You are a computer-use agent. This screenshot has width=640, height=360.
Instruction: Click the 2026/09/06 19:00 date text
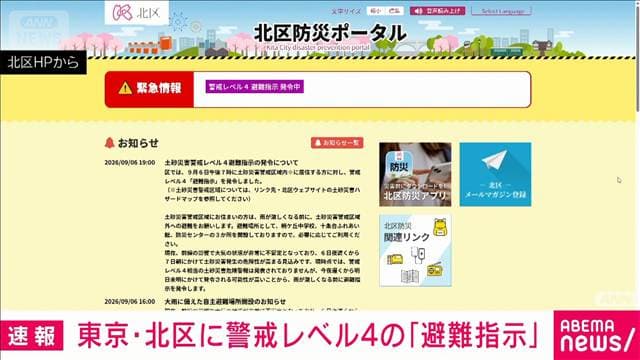click(129, 162)
